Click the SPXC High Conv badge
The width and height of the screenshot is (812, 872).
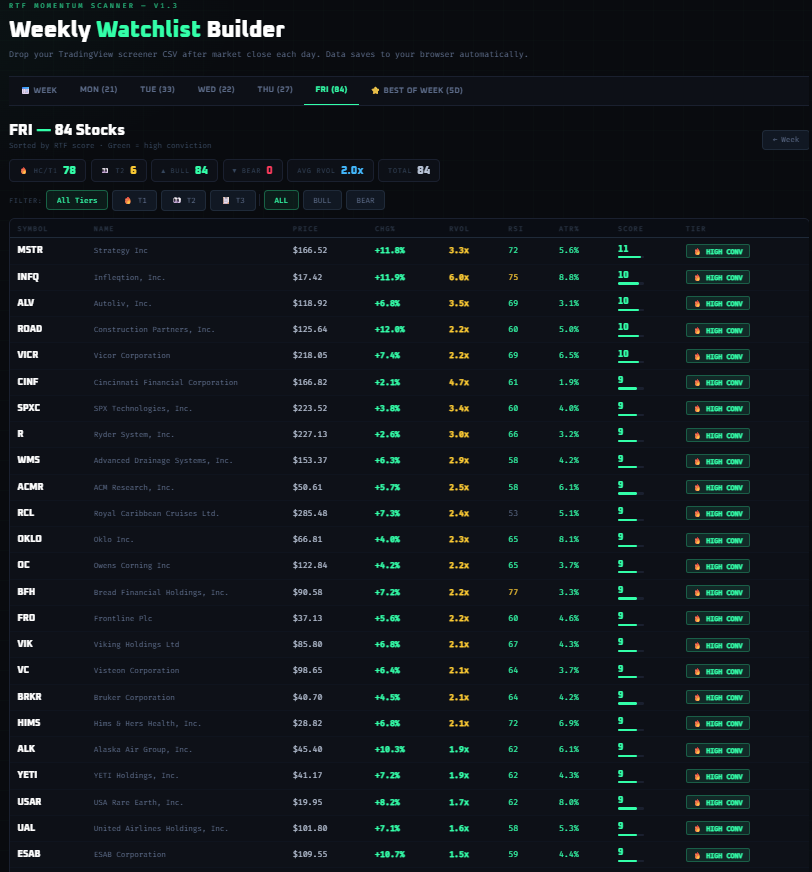tap(717, 409)
